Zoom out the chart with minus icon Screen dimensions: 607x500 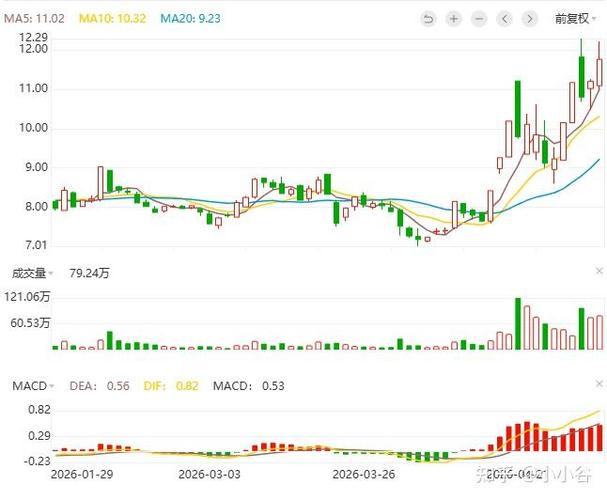479,19
